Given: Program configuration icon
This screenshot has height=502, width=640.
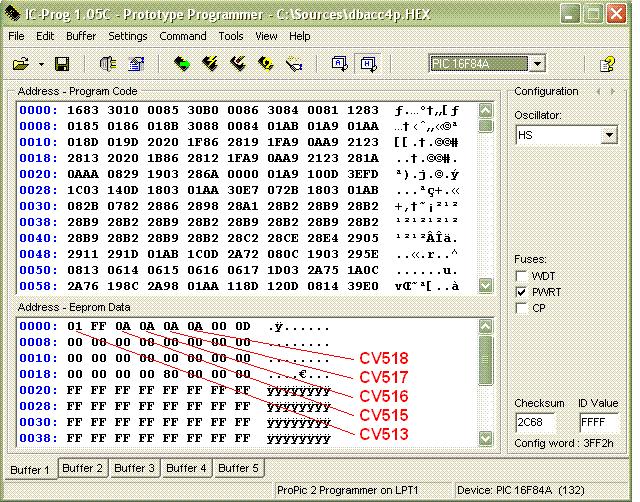Looking at the screenshot, I should pyautogui.click(x=238, y=64).
